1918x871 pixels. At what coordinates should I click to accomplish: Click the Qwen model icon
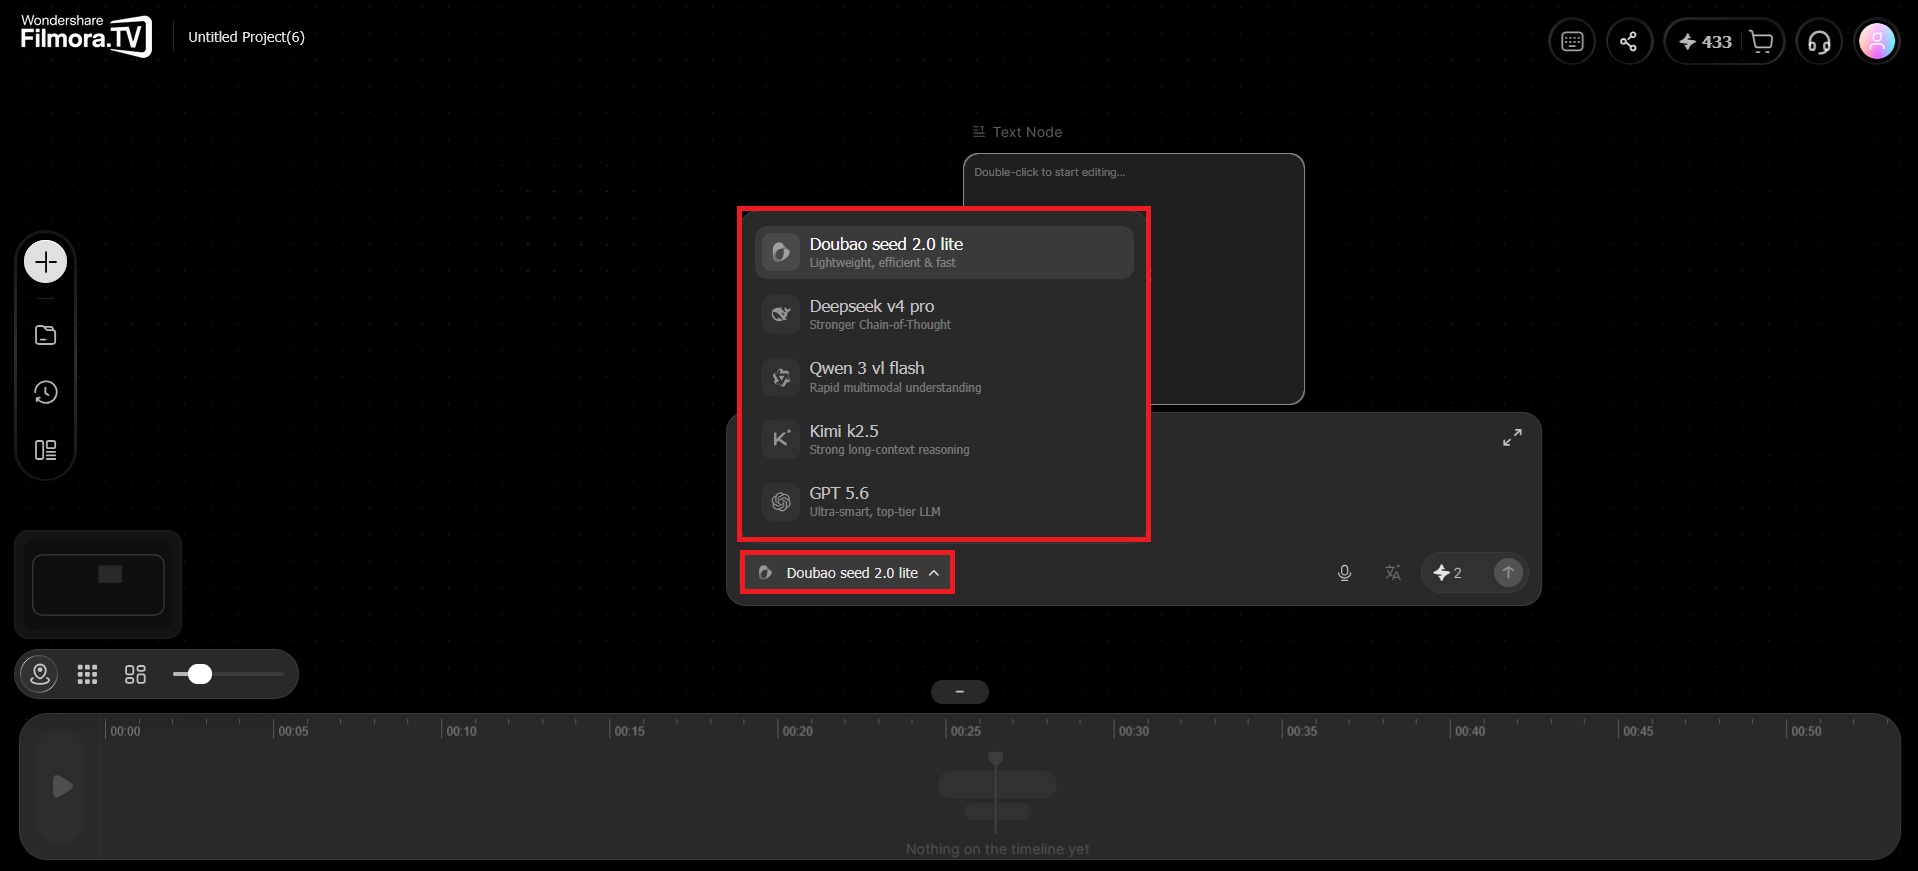click(x=781, y=377)
